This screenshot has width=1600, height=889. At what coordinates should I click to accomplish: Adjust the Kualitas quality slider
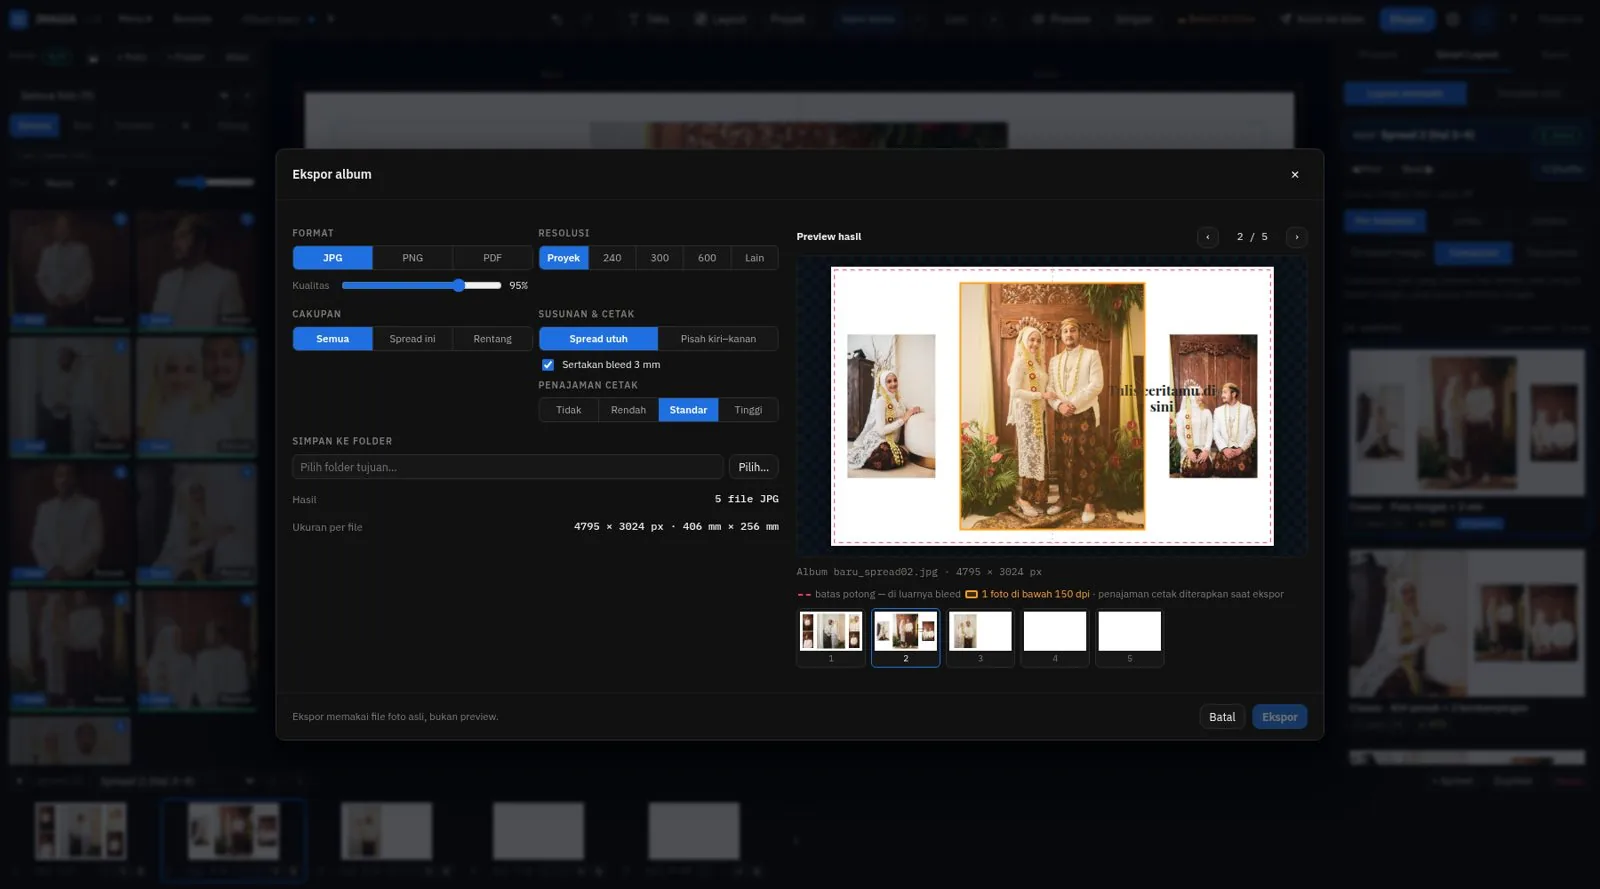click(x=421, y=286)
